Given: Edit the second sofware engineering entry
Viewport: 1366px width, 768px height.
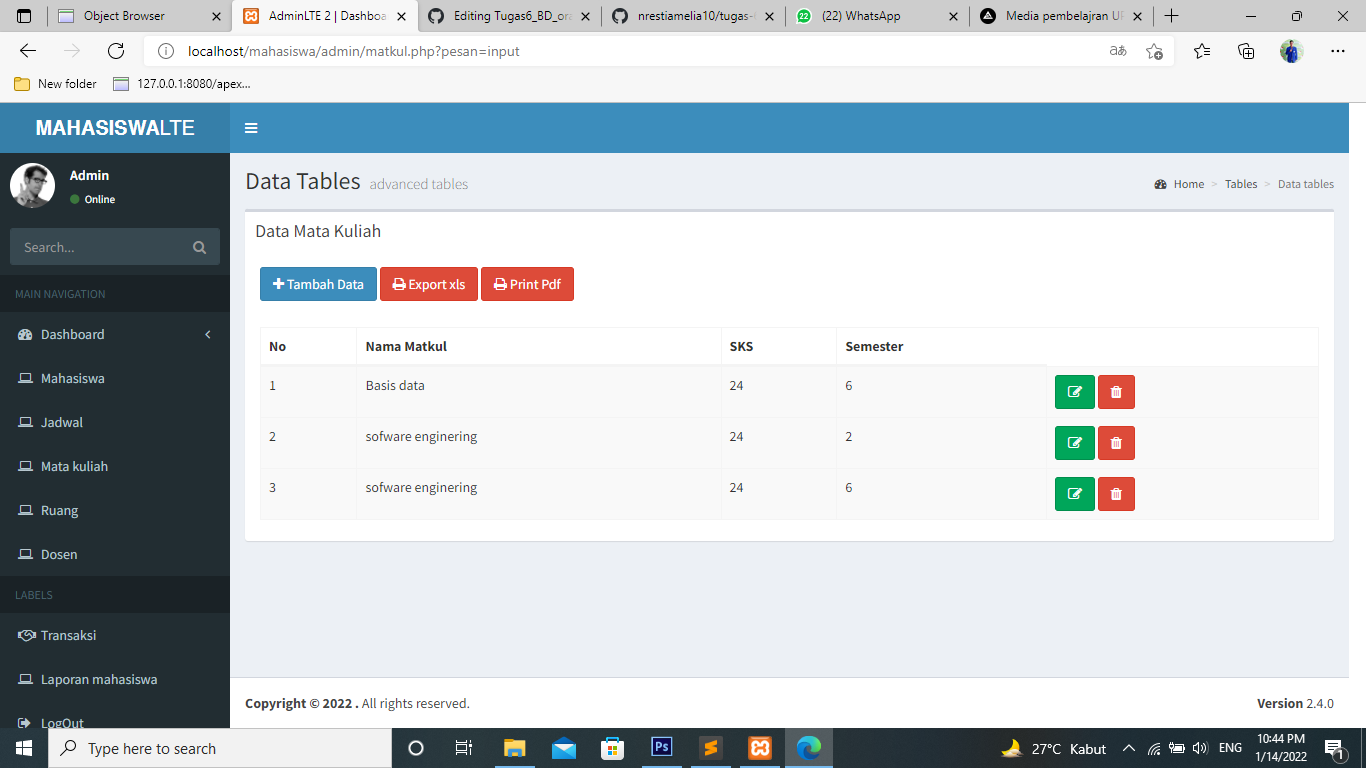Looking at the screenshot, I should (x=1074, y=493).
